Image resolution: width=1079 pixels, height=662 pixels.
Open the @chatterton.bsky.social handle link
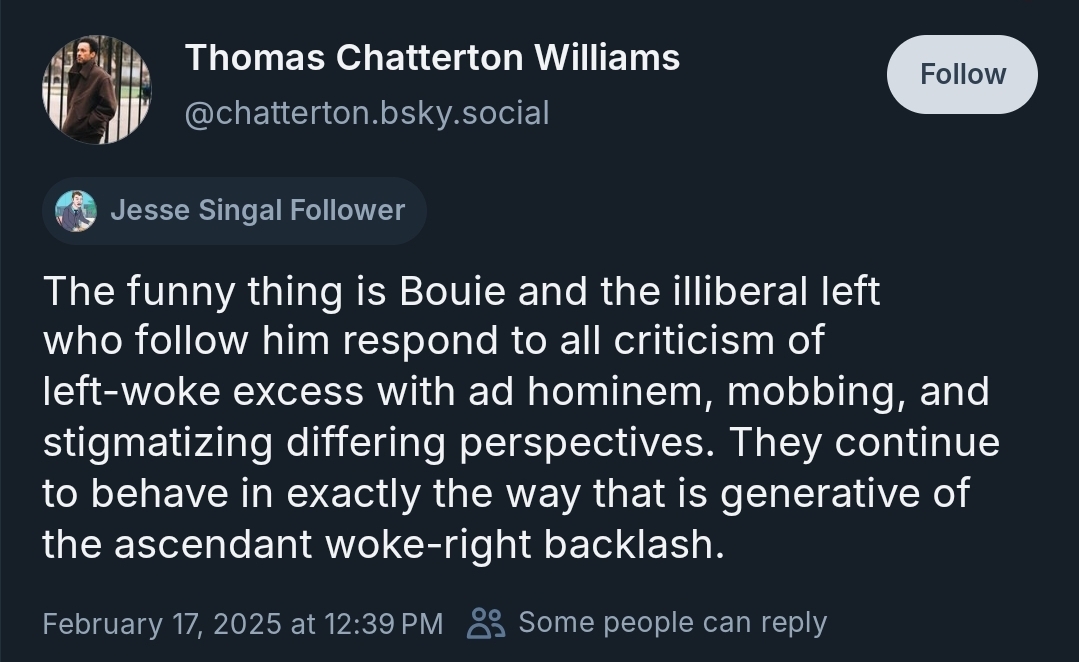[367, 113]
